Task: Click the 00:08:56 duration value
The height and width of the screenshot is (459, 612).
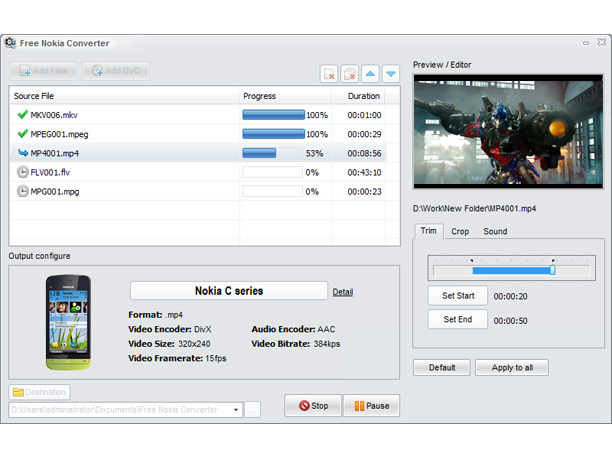Action: [364, 153]
